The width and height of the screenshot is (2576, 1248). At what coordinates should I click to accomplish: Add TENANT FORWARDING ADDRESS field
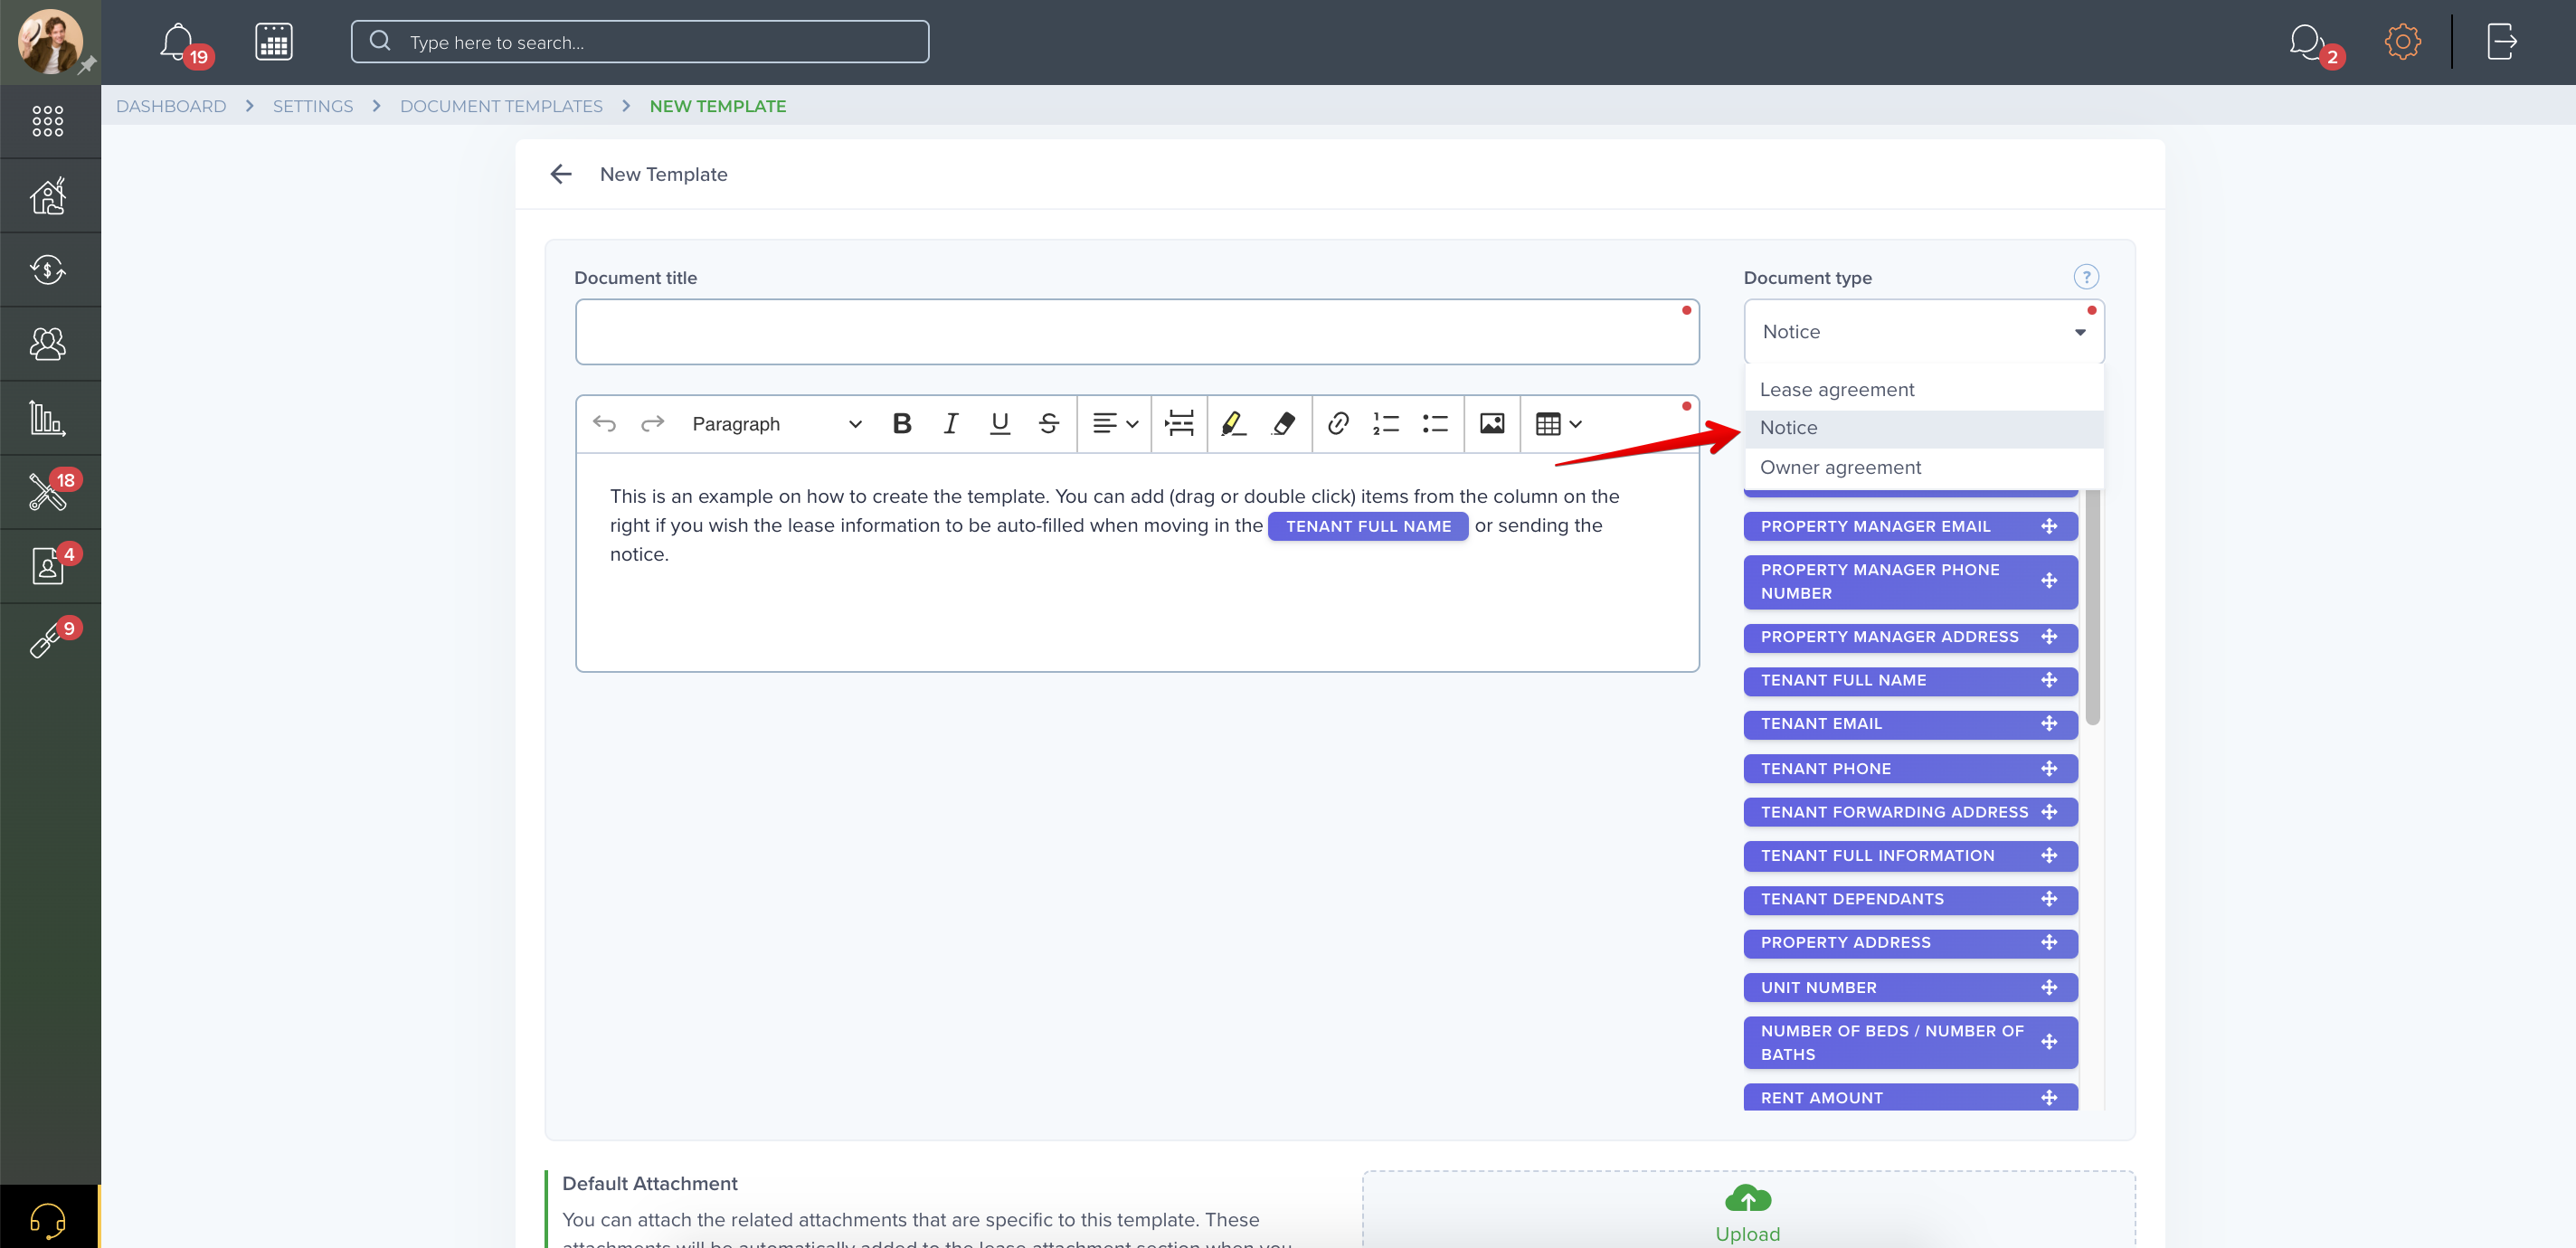(x=1910, y=812)
